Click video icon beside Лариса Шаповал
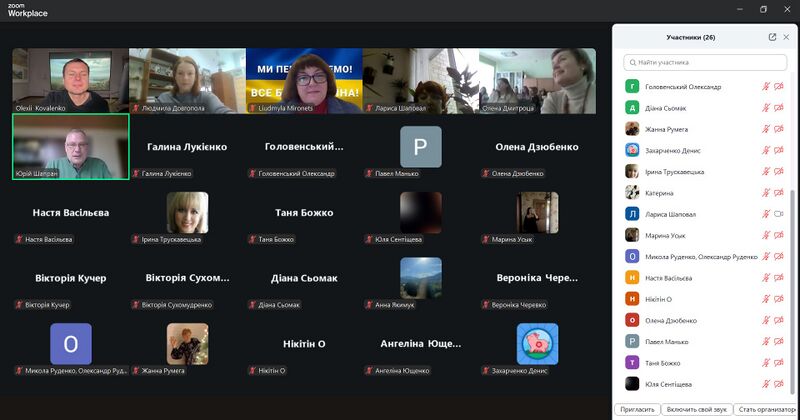This screenshot has width=800, height=420. tap(779, 214)
